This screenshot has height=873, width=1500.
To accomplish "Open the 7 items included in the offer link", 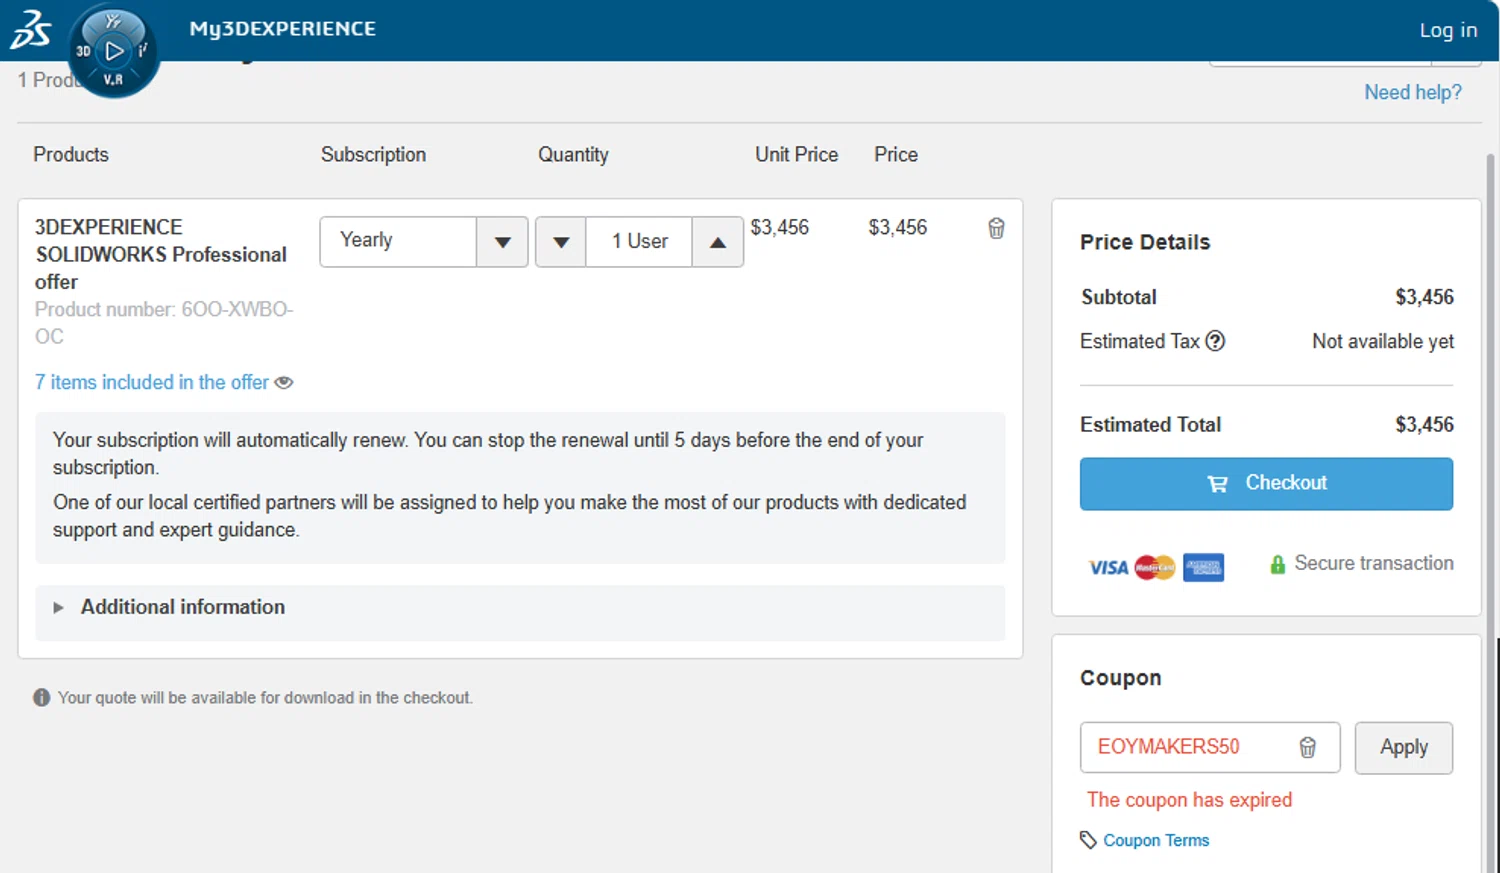I will point(152,382).
